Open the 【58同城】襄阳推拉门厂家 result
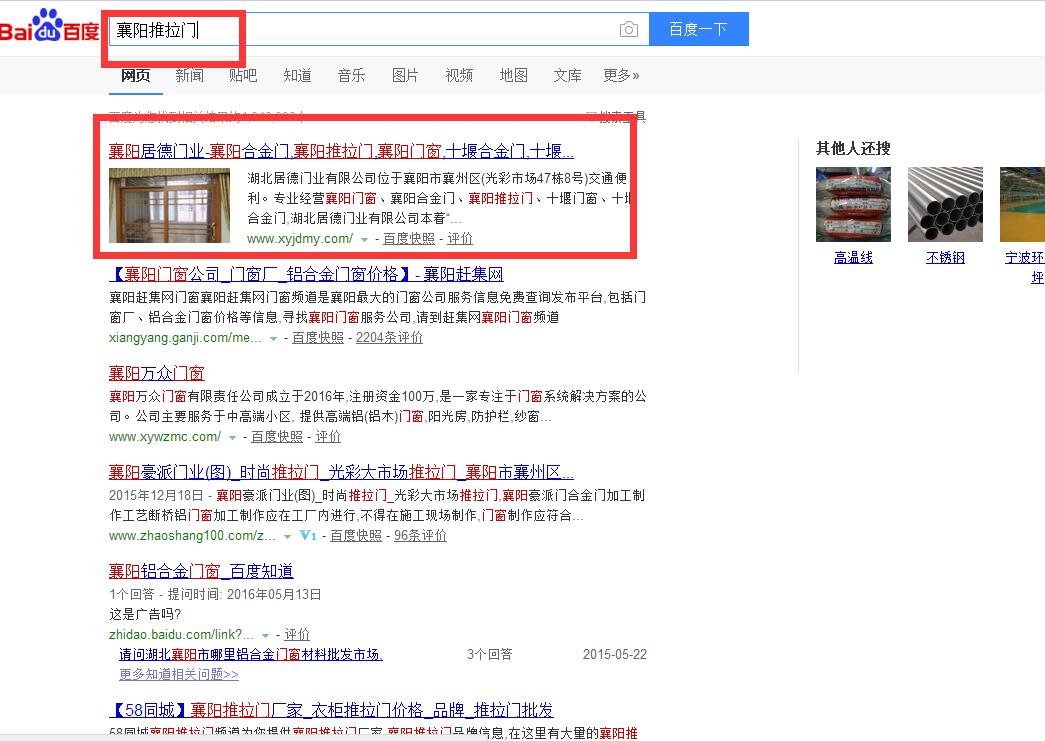The image size is (1045, 741). point(331,710)
